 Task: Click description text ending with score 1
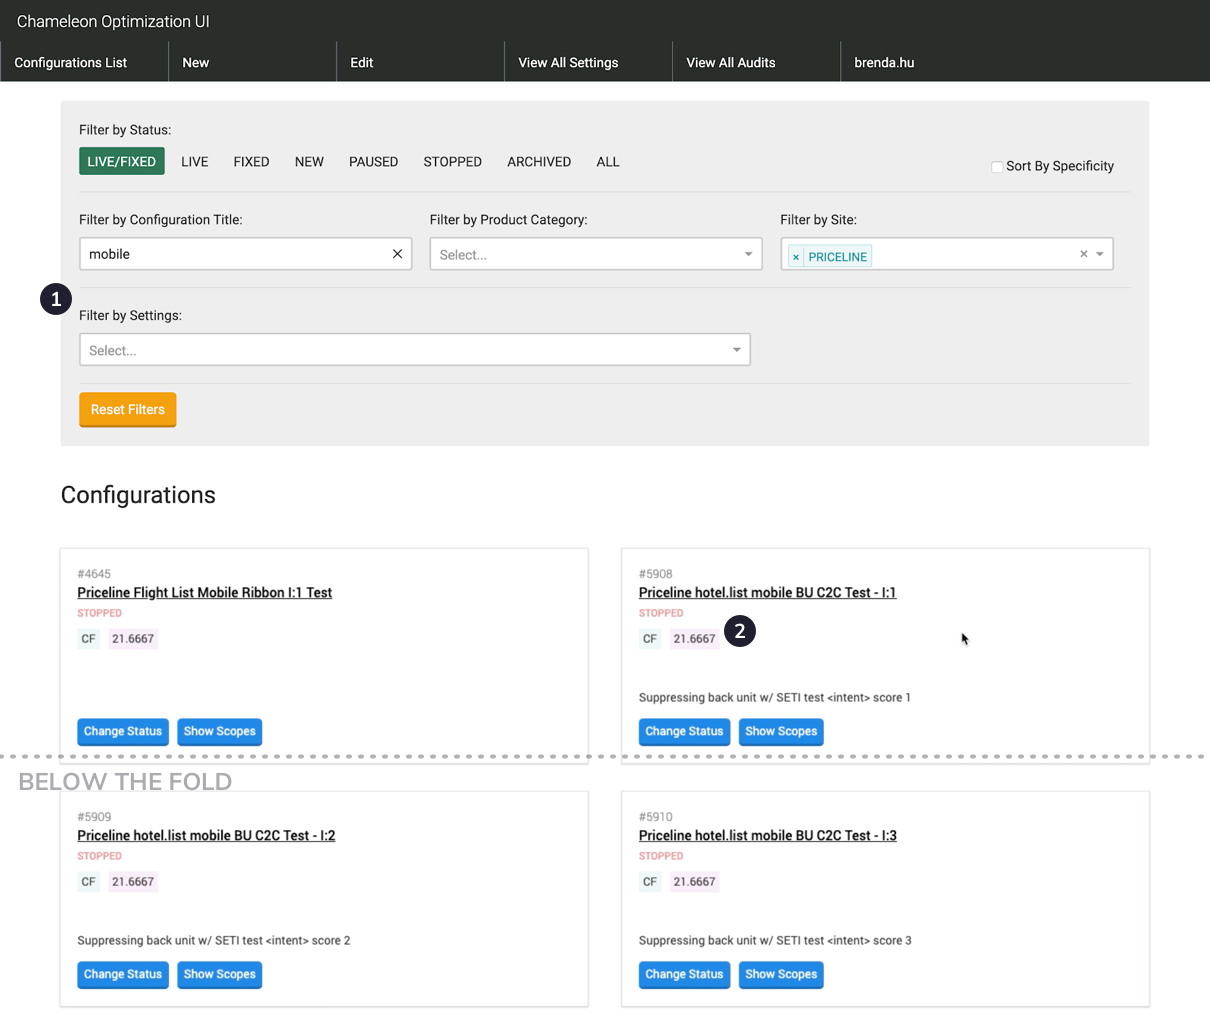click(775, 697)
